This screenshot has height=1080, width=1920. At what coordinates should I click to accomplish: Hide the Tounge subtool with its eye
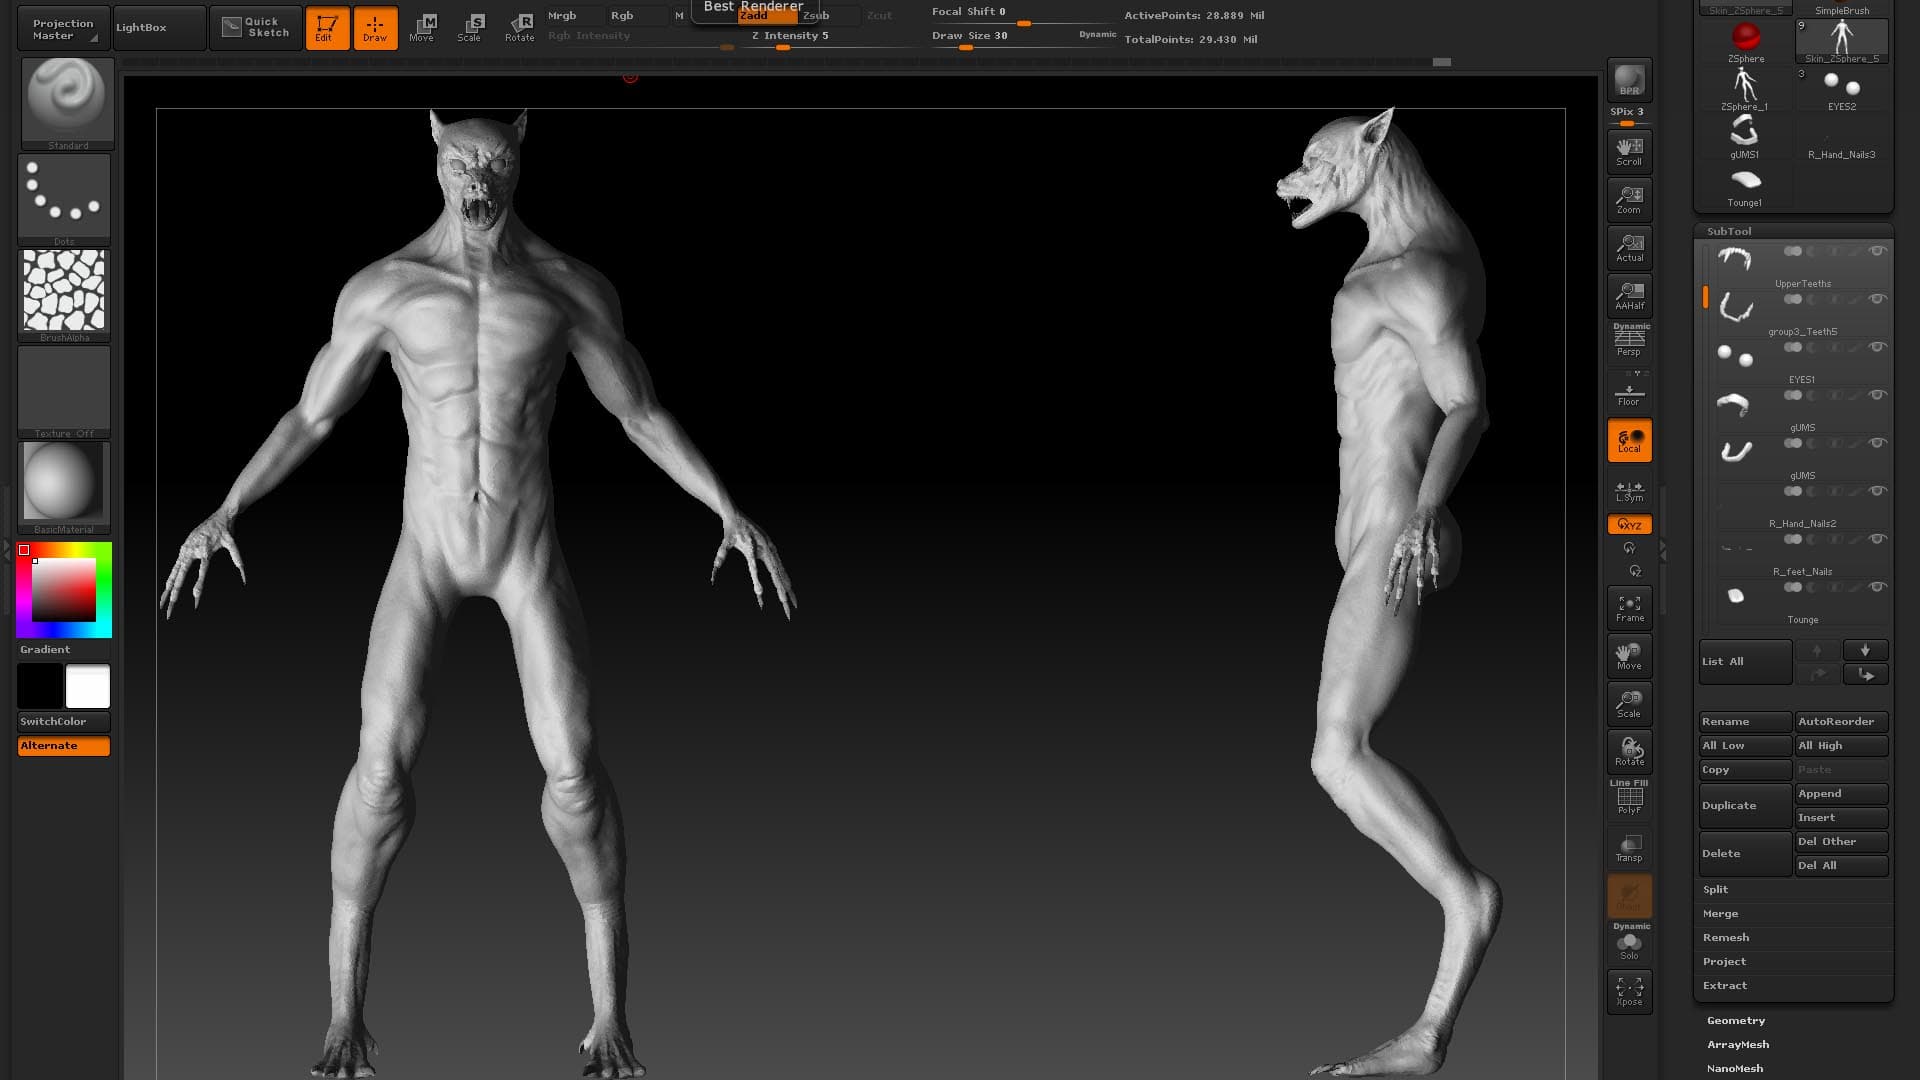coord(1877,587)
